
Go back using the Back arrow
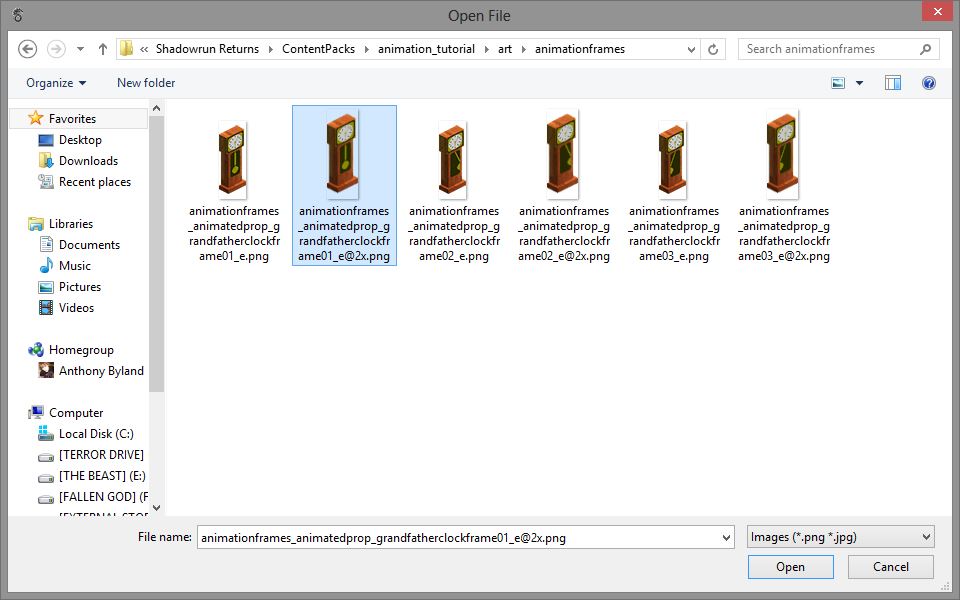28,49
